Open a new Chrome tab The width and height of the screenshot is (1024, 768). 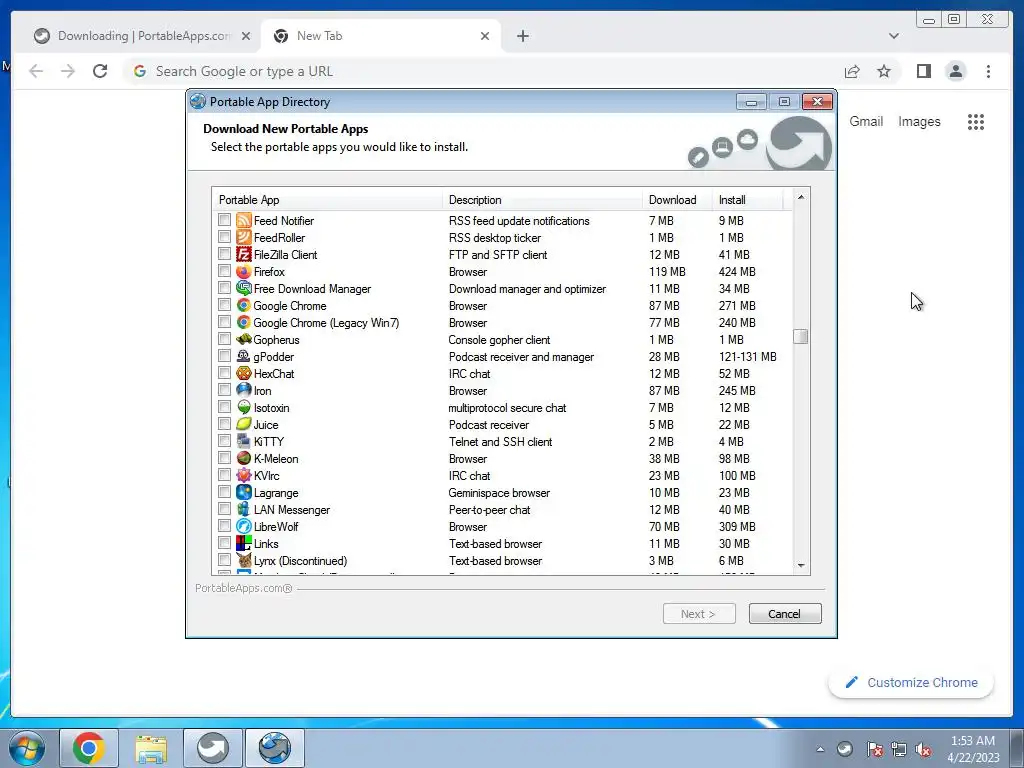point(522,36)
